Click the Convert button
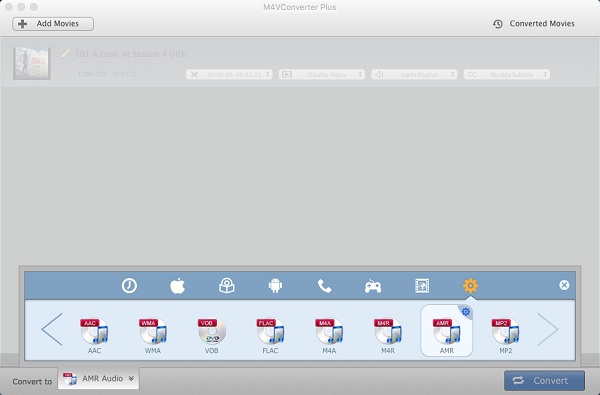Image resolution: width=600 pixels, height=395 pixels. coord(544,380)
